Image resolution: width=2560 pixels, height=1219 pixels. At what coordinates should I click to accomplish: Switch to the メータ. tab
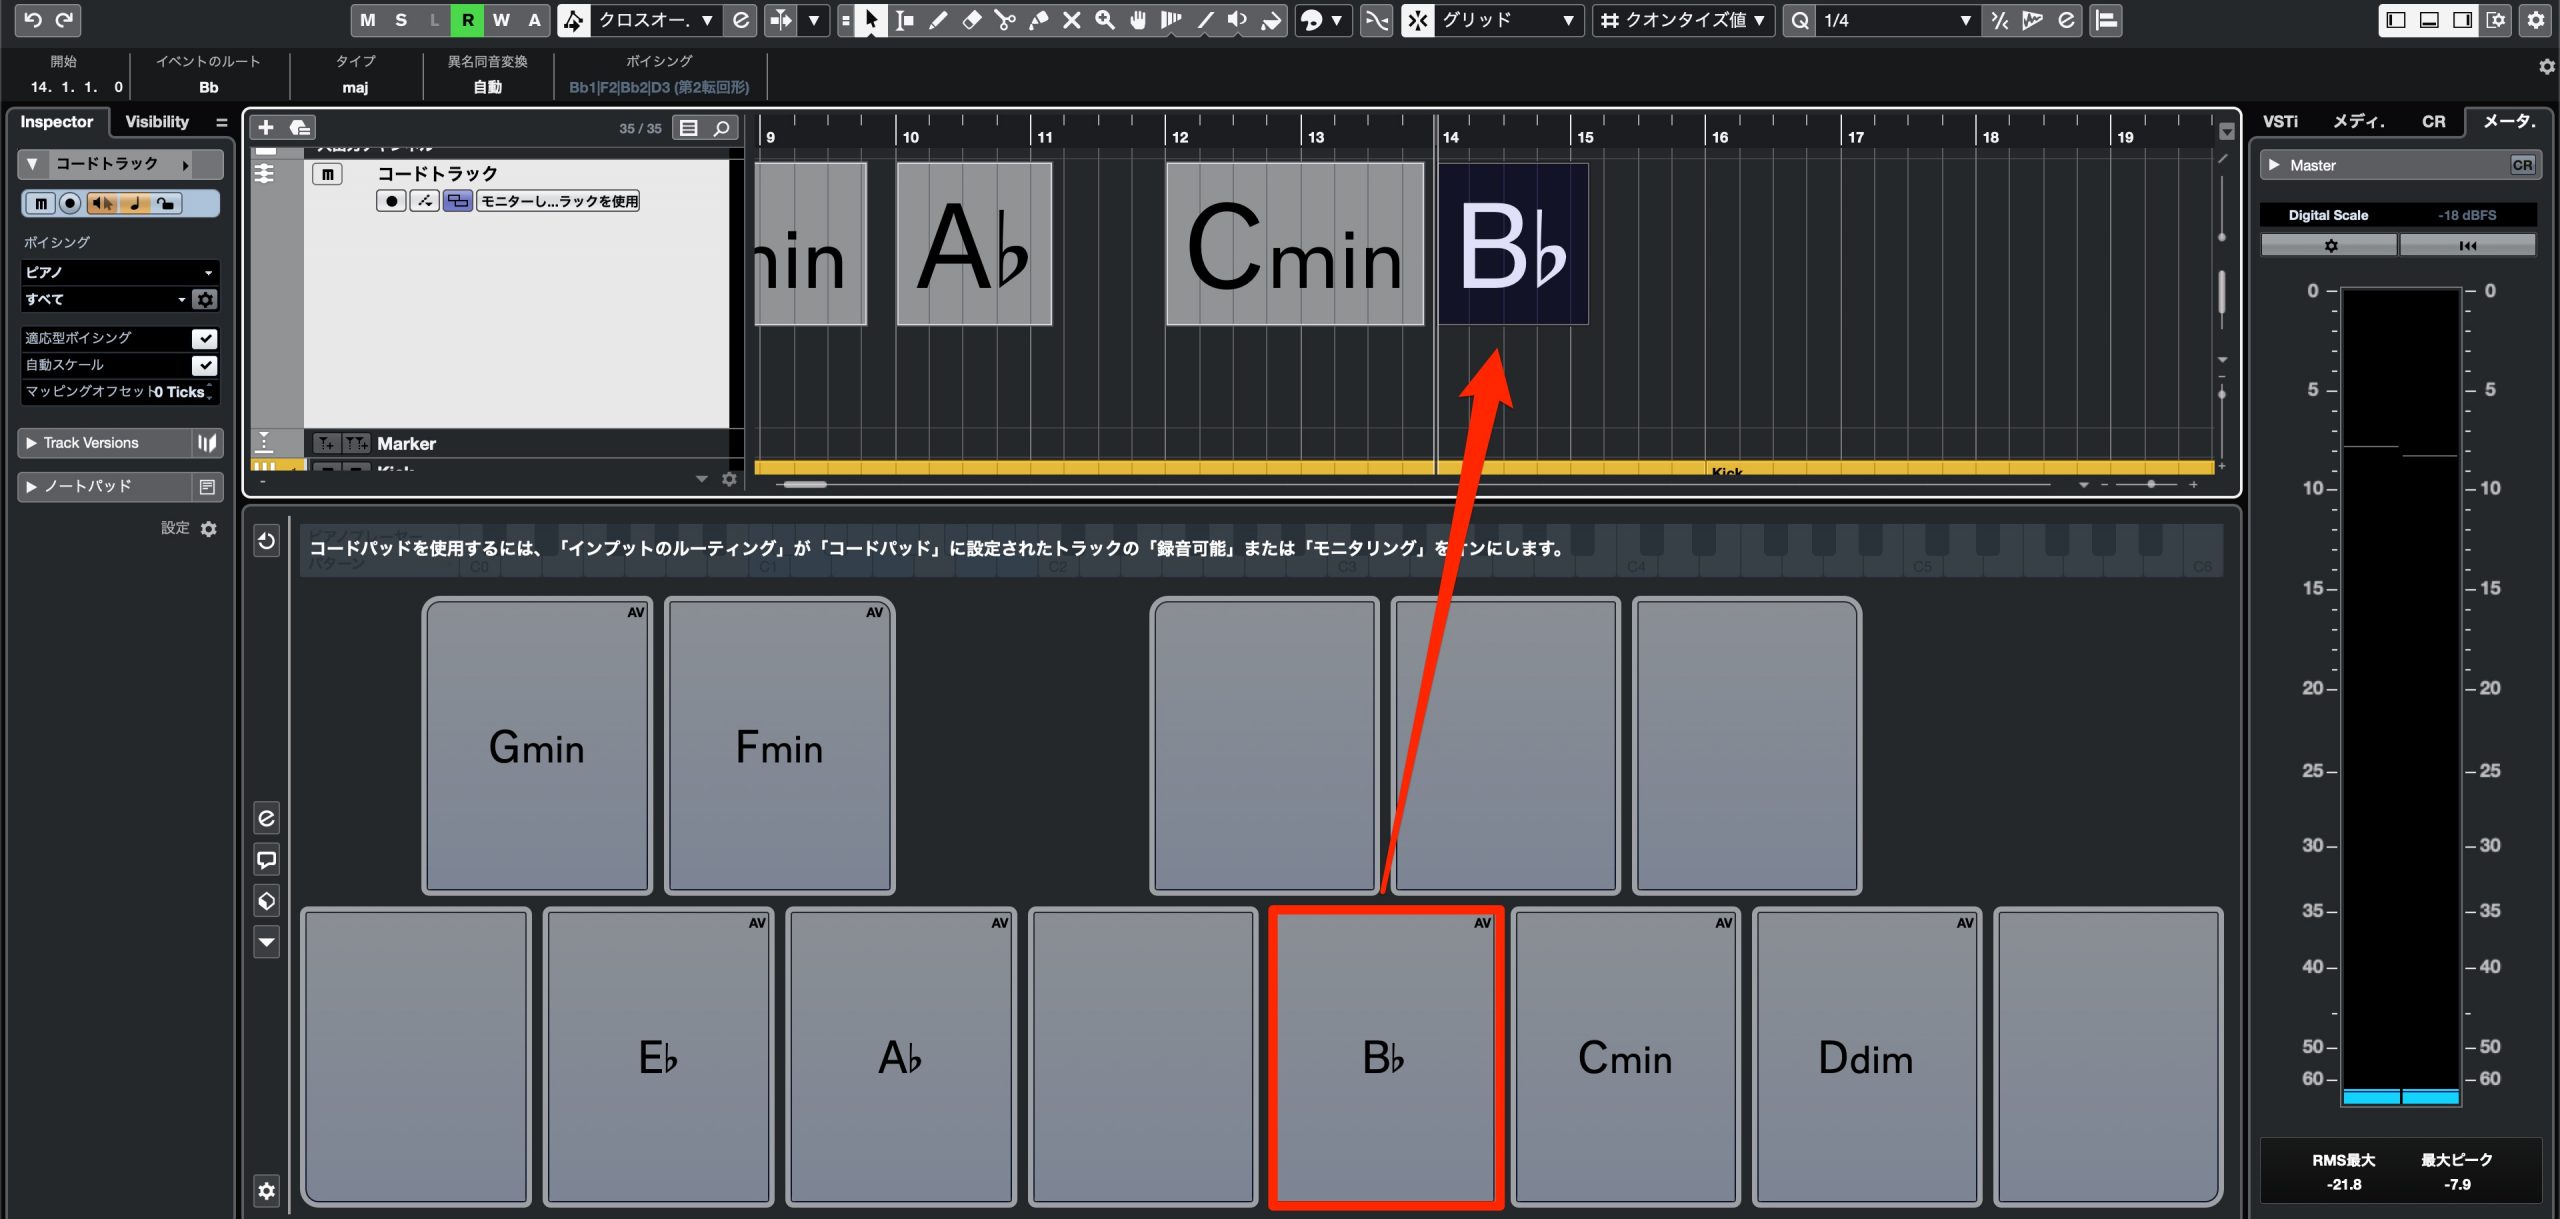tap(2509, 122)
